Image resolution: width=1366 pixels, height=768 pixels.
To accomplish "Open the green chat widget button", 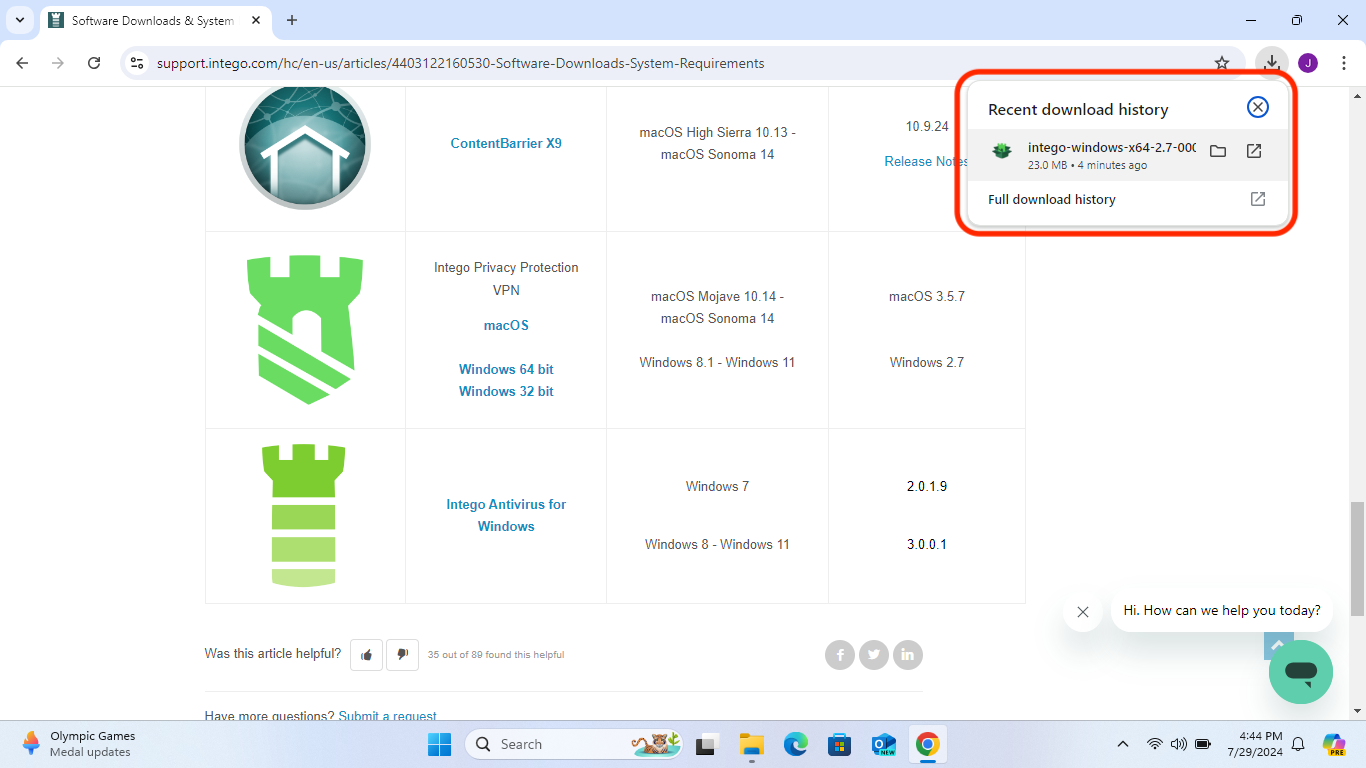I will pyautogui.click(x=1301, y=672).
